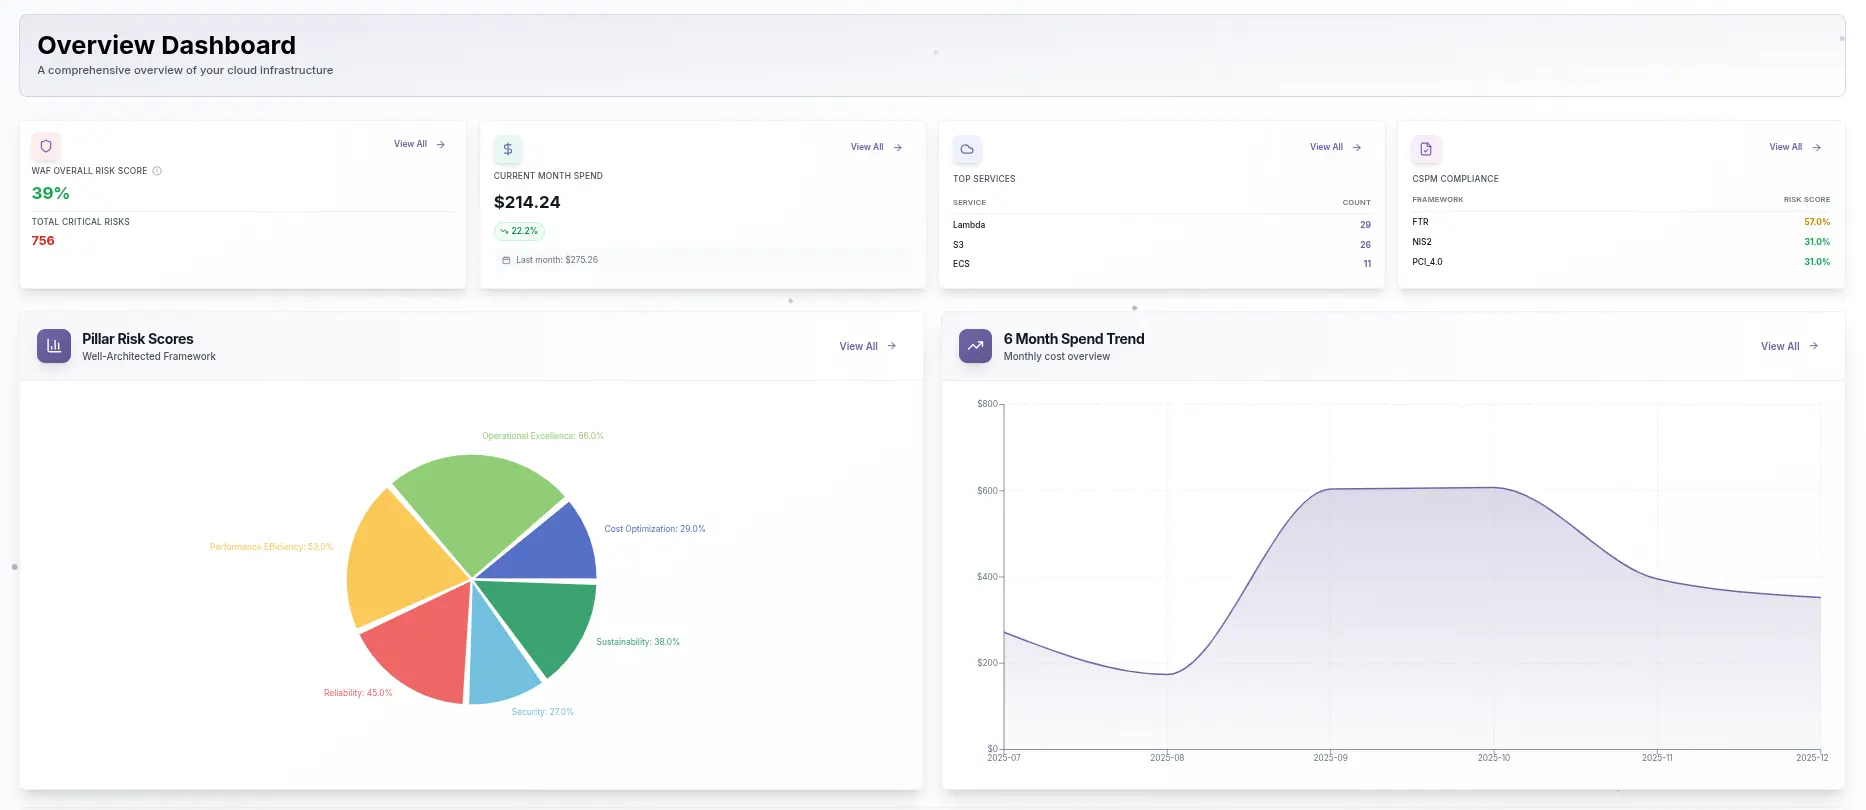Open View All for 6 Month Spend Trend
This screenshot has height=810, width=1866.
point(1788,346)
